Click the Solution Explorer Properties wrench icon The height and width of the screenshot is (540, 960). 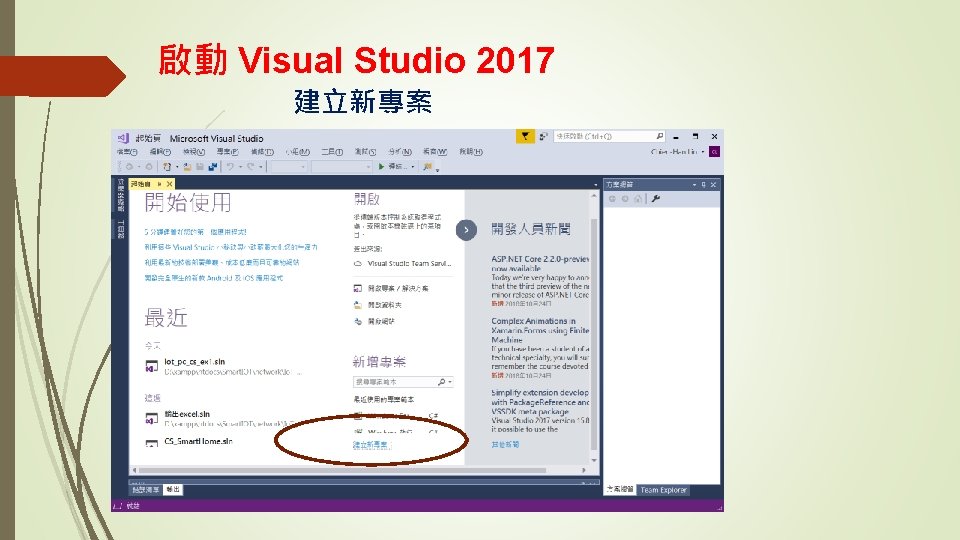(656, 199)
